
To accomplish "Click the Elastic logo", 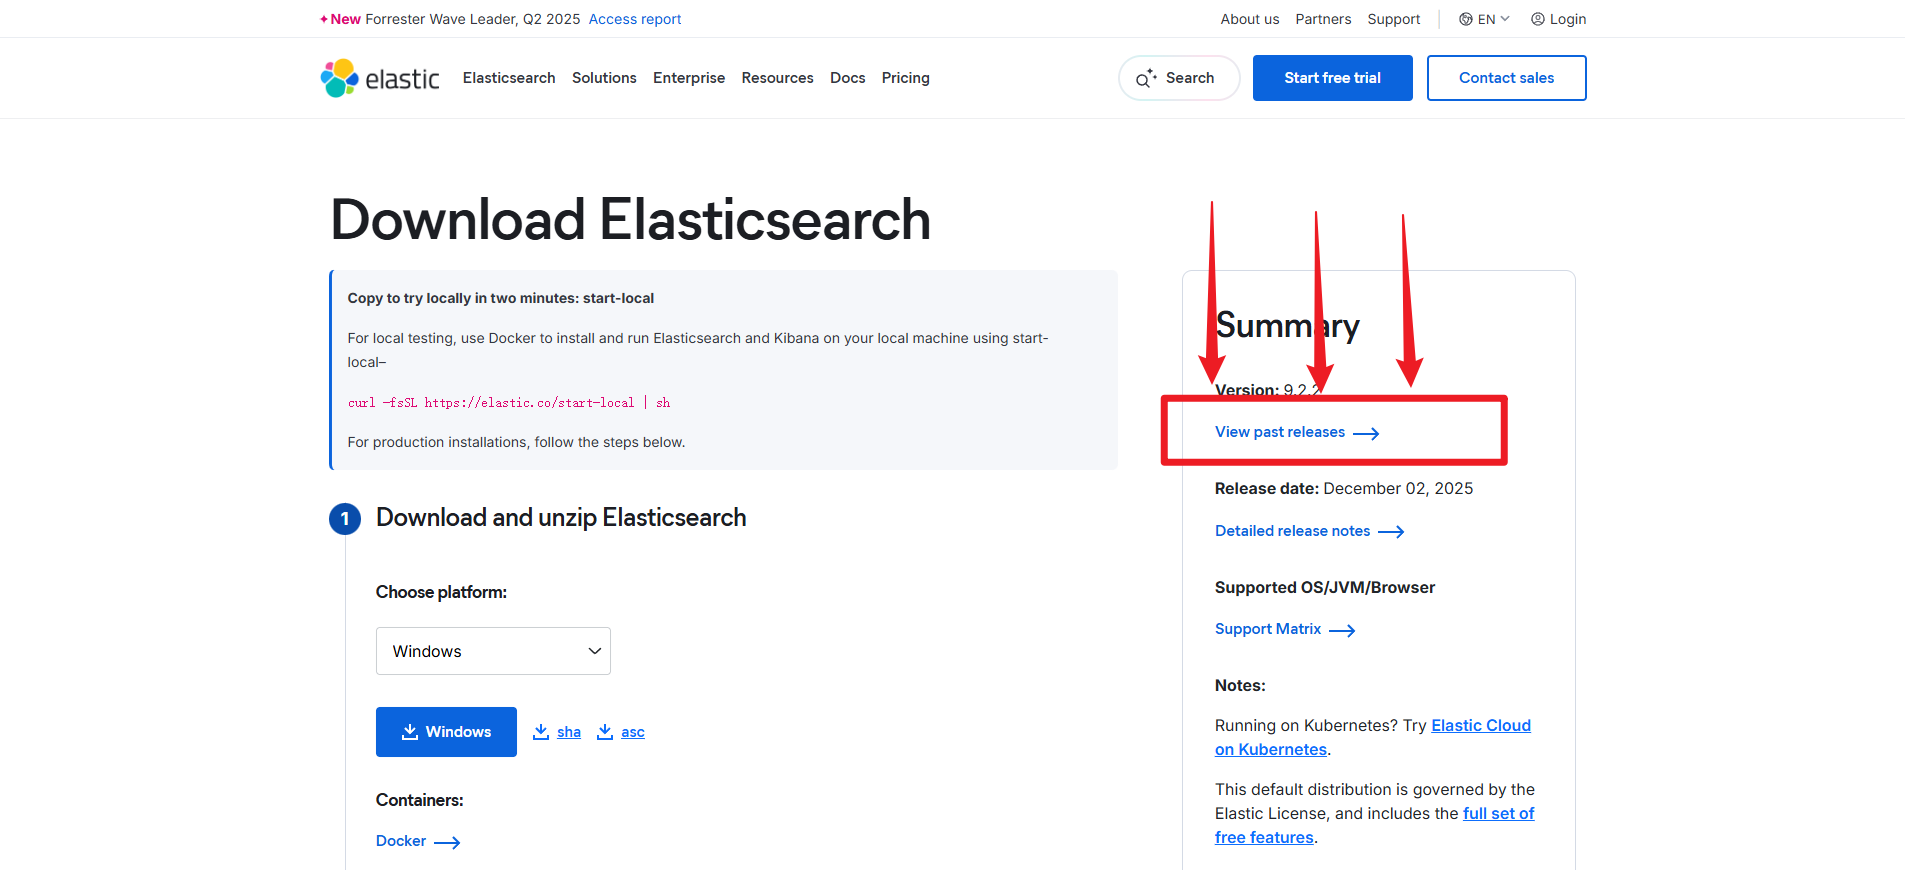I will (x=380, y=78).
